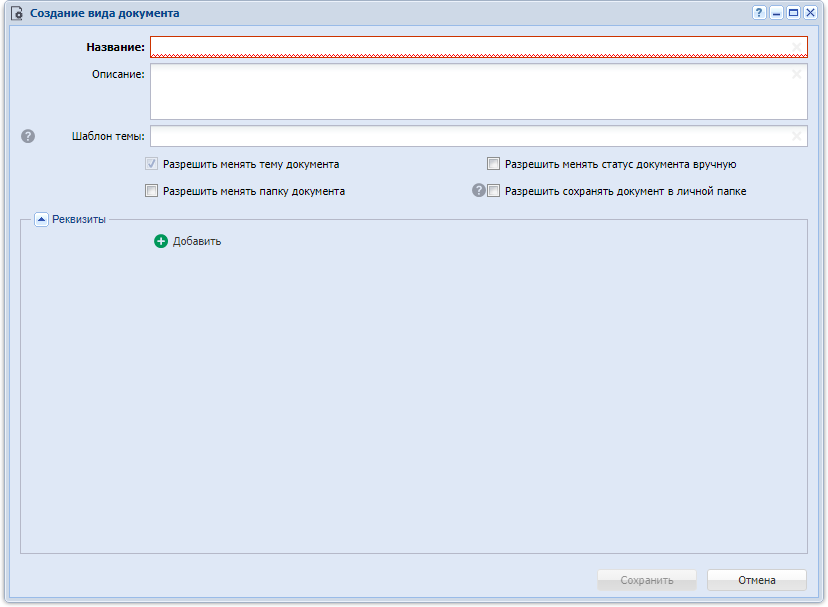This screenshot has width=828, height=607.
Task: Clear the Описание field with its X
Action: point(796,74)
